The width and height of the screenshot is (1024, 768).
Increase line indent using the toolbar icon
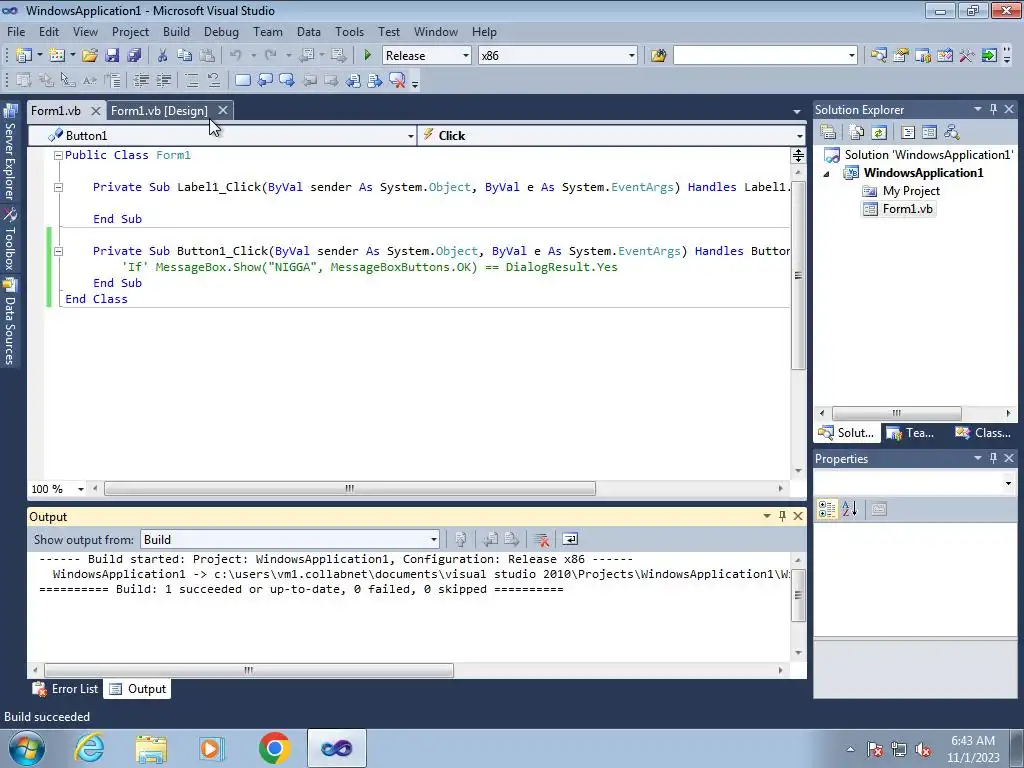(163, 80)
